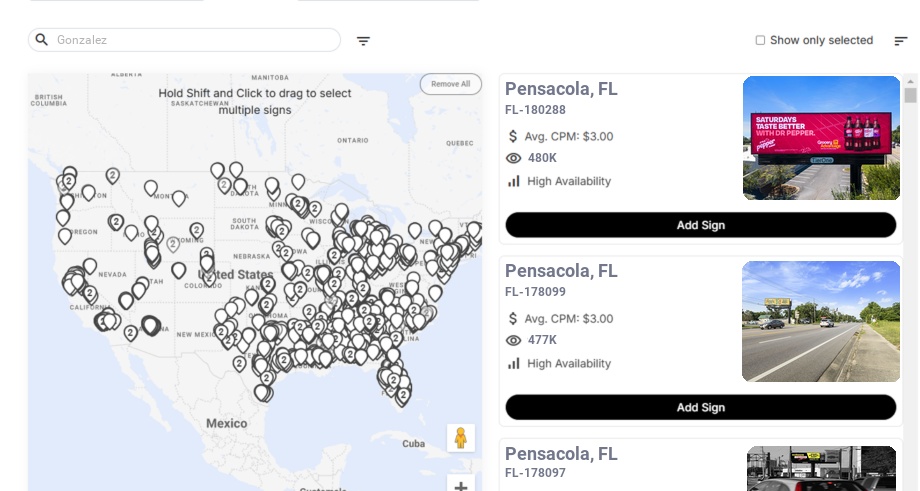Click the Pensacola, FL title of FL-178097

pyautogui.click(x=561, y=454)
